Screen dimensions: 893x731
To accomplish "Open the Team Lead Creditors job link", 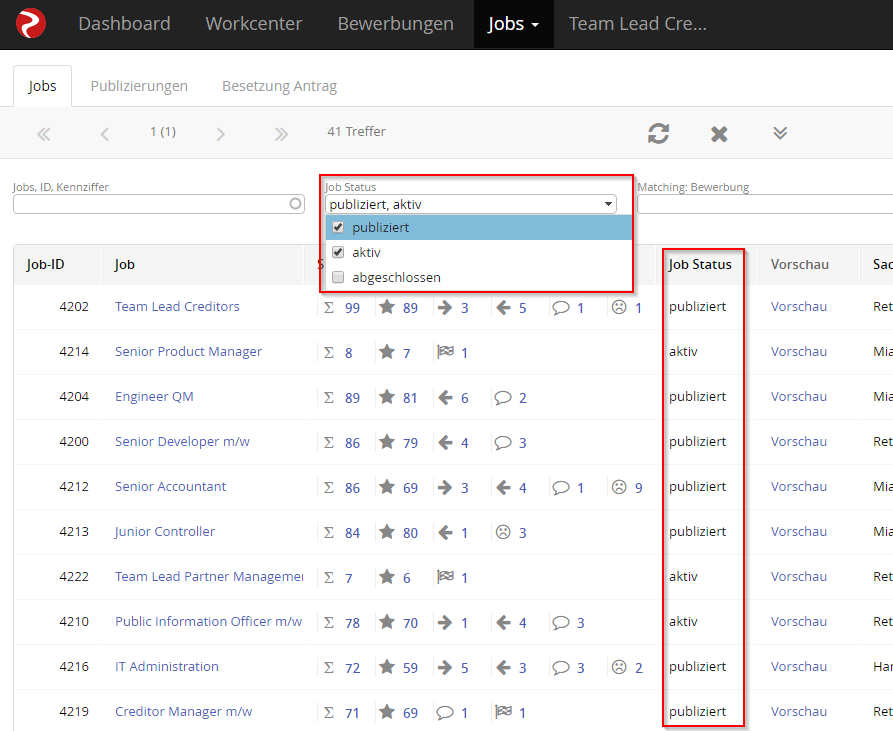I will pyautogui.click(x=177, y=306).
